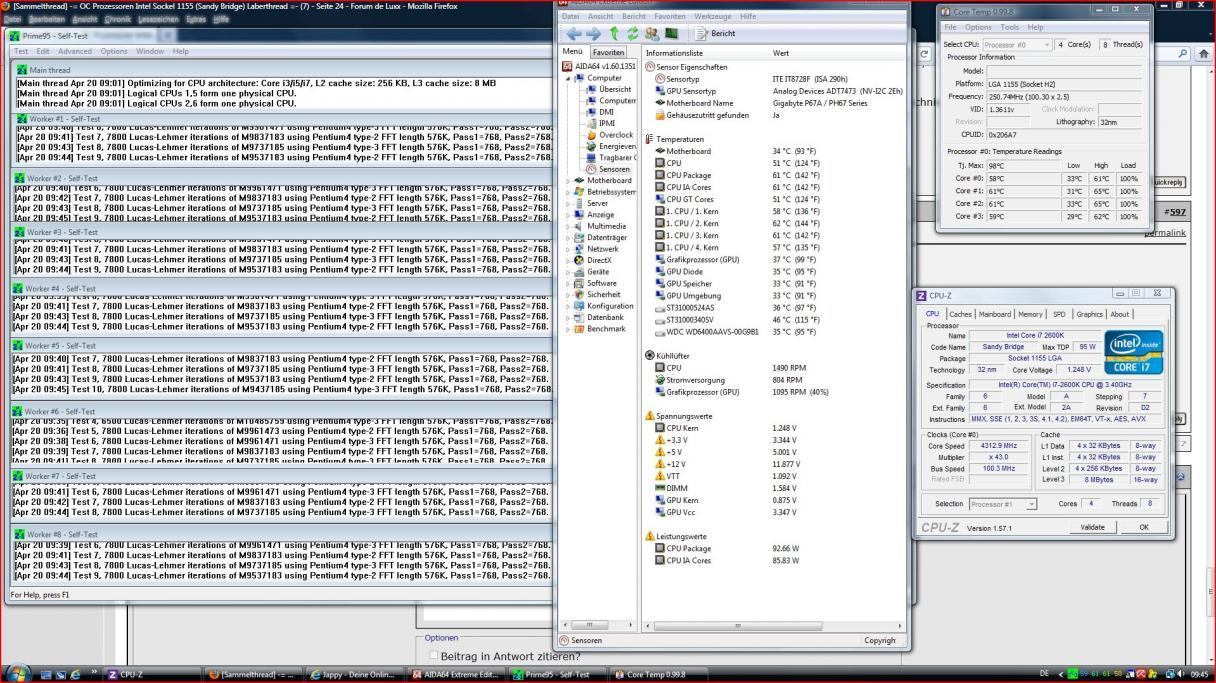Expand the Multimedia tree node
The image size is (1216, 683).
(568, 226)
